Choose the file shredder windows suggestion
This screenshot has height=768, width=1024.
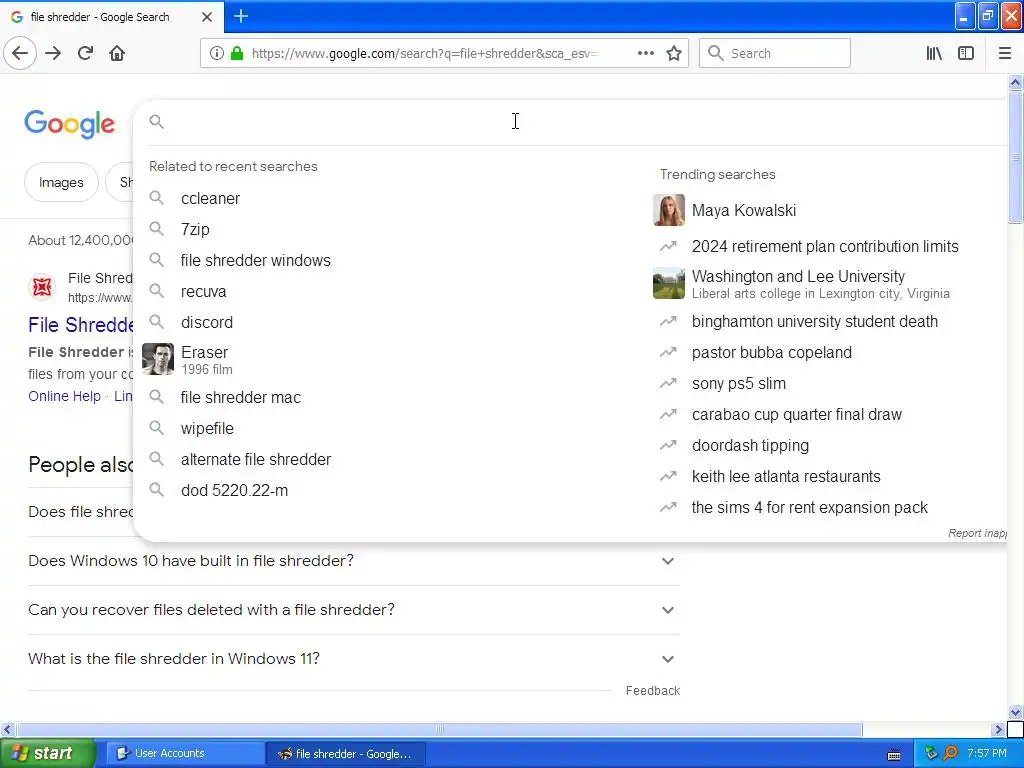pos(256,261)
